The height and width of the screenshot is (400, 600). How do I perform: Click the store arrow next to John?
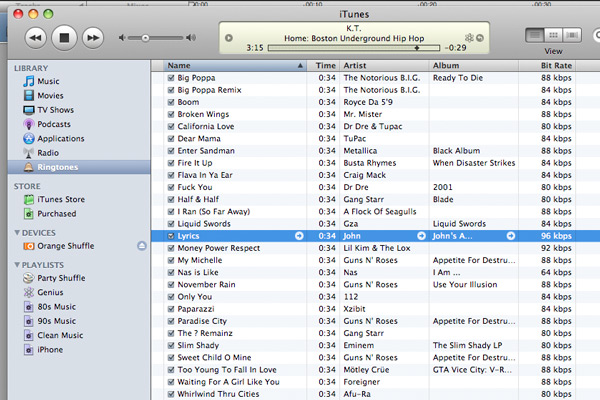[421, 236]
